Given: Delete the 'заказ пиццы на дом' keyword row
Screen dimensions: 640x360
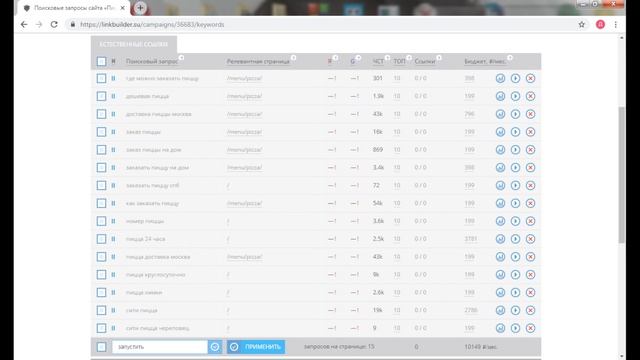Looking at the screenshot, I should [531, 150].
